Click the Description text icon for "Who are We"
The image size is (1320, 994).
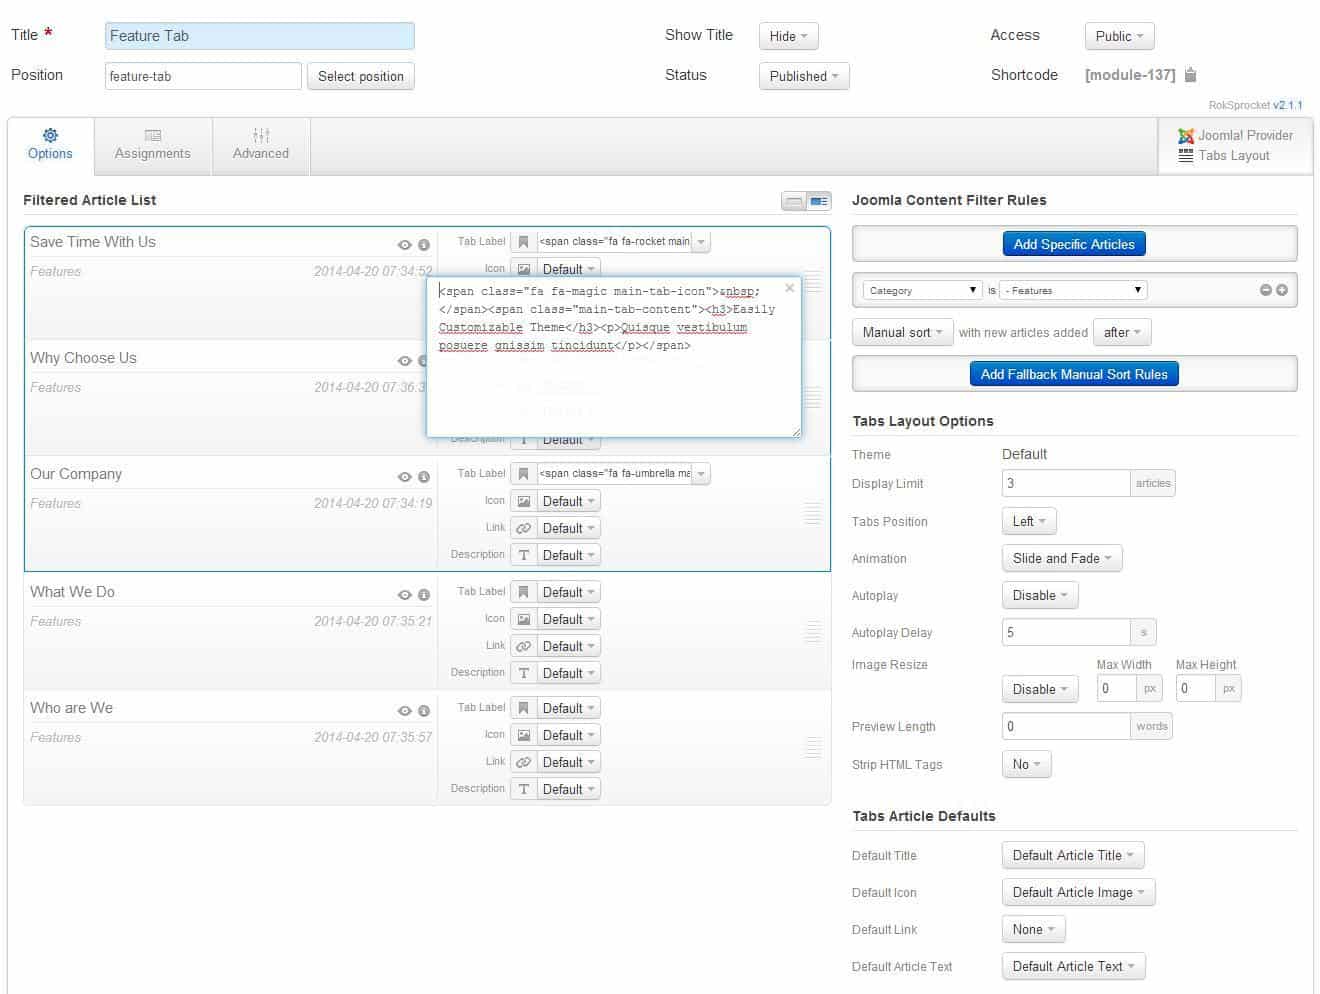click(x=522, y=788)
